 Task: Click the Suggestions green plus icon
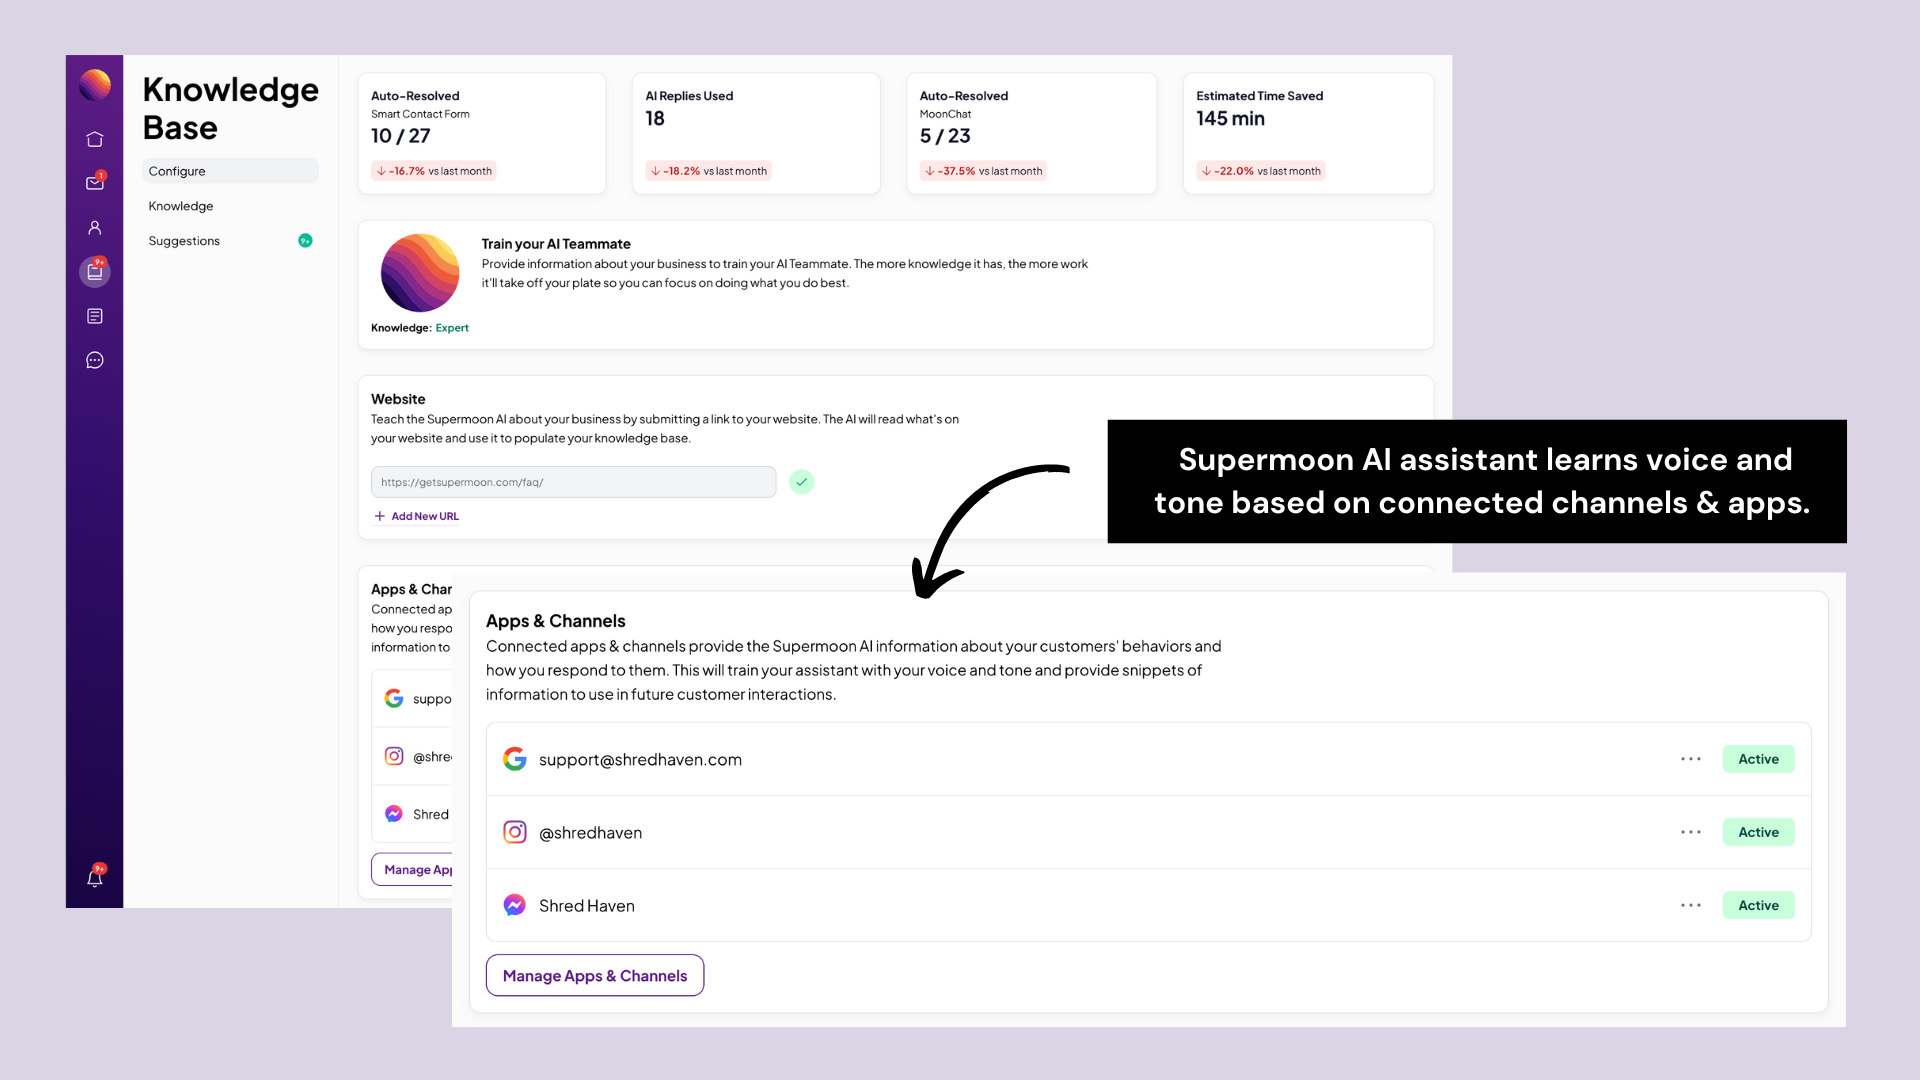point(306,240)
